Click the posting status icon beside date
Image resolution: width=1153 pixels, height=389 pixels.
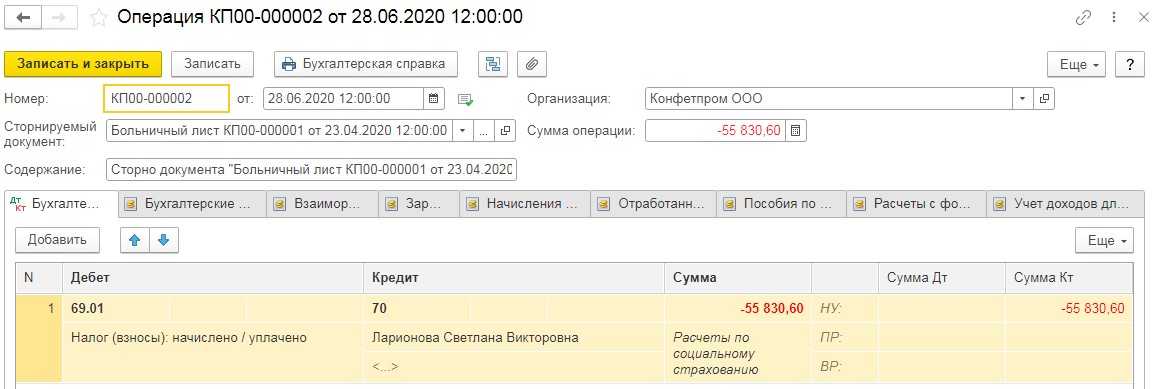tap(464, 99)
